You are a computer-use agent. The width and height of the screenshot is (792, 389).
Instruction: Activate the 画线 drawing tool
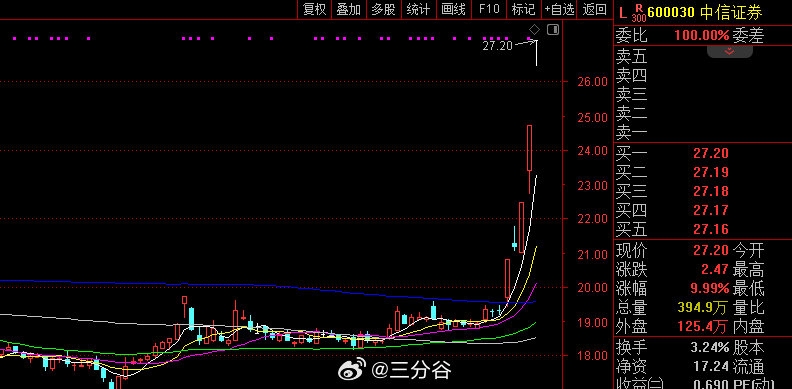tap(453, 9)
